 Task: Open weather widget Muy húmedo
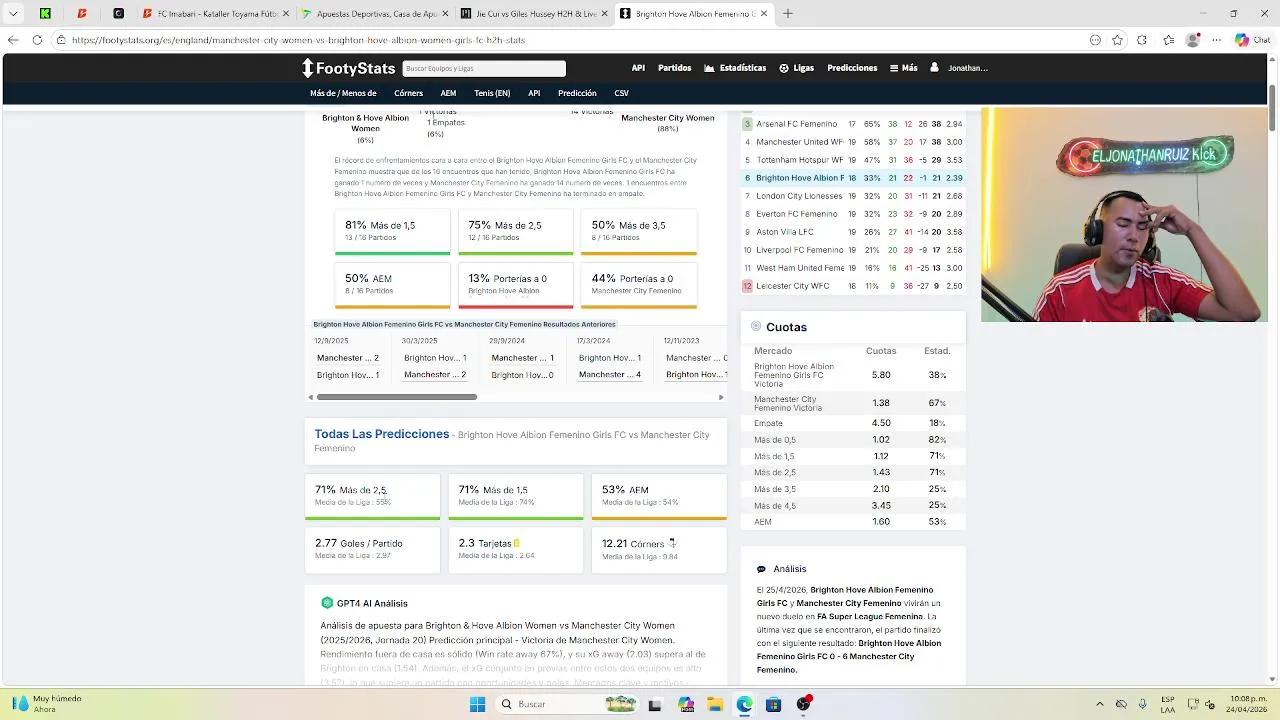(46, 704)
